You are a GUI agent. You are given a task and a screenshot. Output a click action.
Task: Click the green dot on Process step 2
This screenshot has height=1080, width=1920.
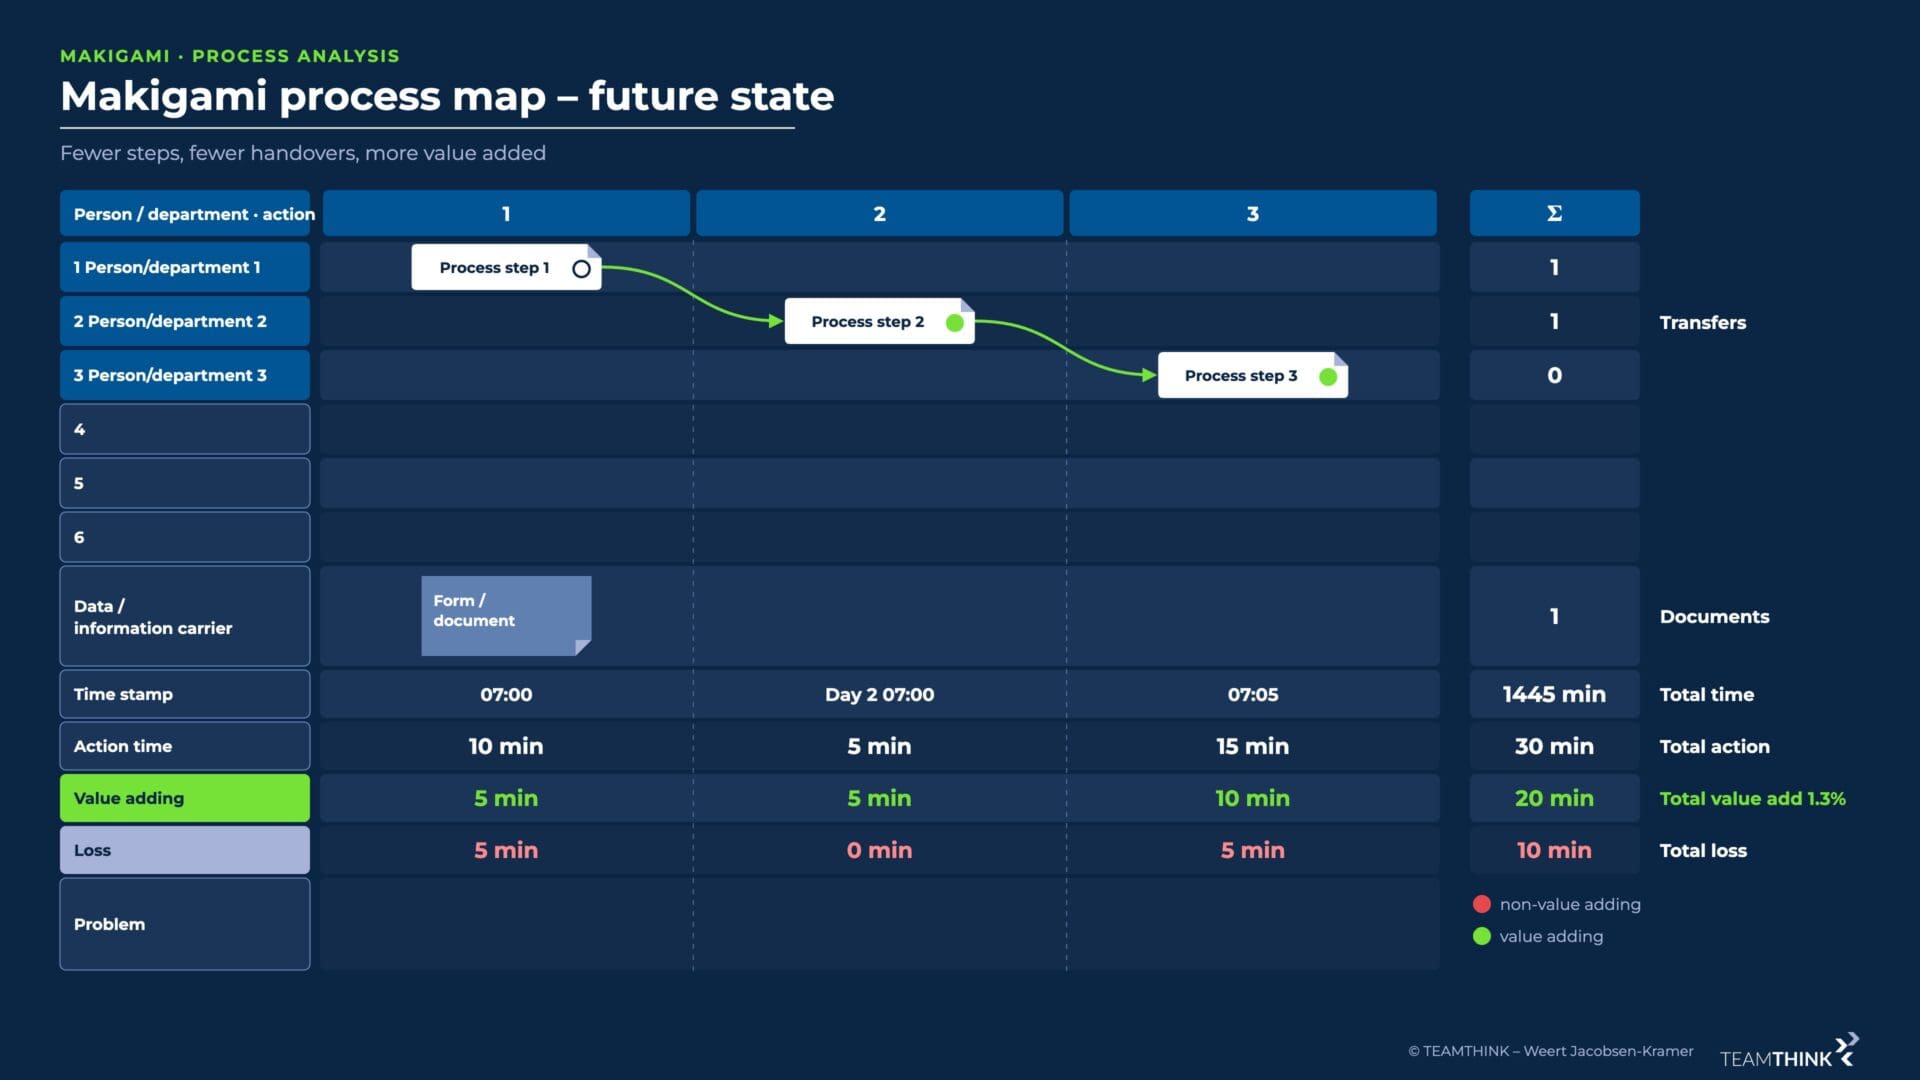pyautogui.click(x=955, y=322)
